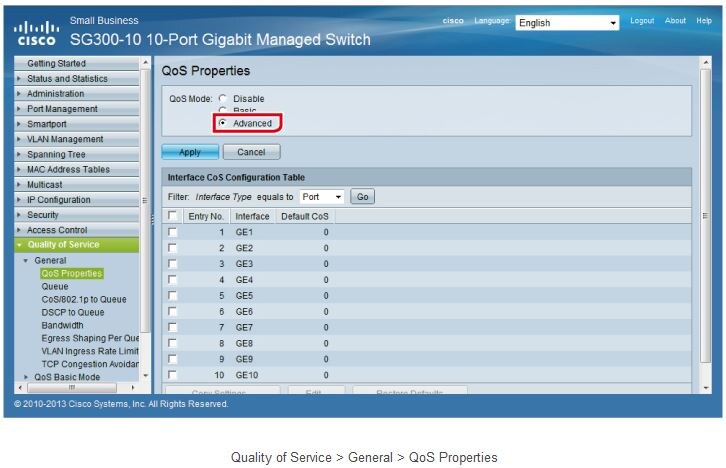Open the Language selection dropdown
Viewport: 726px width, 468px height.
(x=567, y=23)
